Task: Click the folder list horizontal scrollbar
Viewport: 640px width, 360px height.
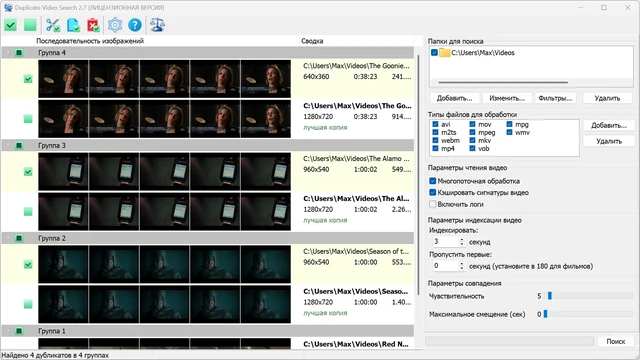Action: (x=503, y=82)
